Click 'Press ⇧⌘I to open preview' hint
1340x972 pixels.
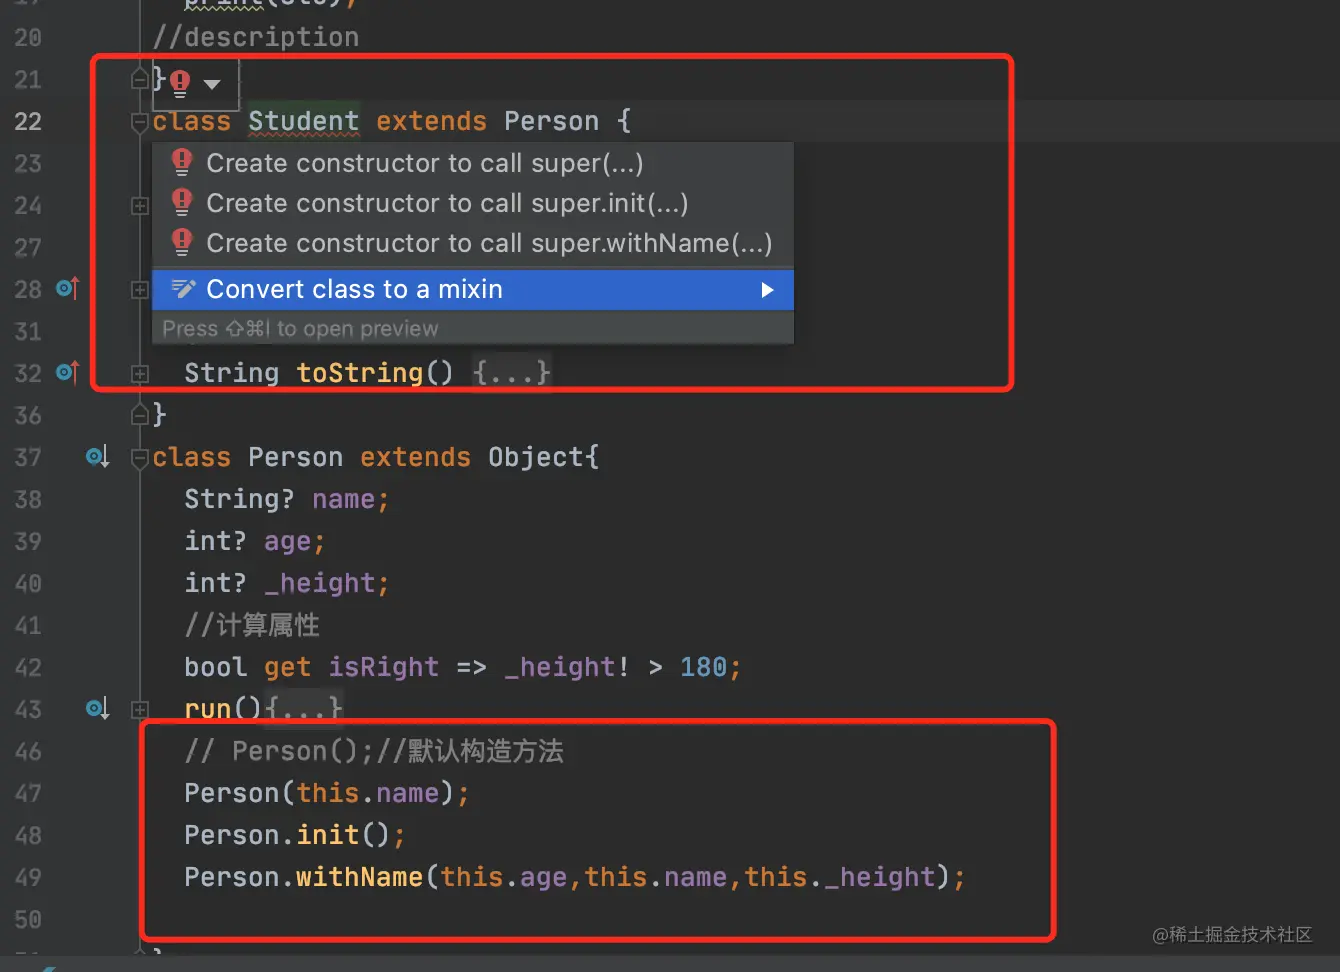pos(300,328)
